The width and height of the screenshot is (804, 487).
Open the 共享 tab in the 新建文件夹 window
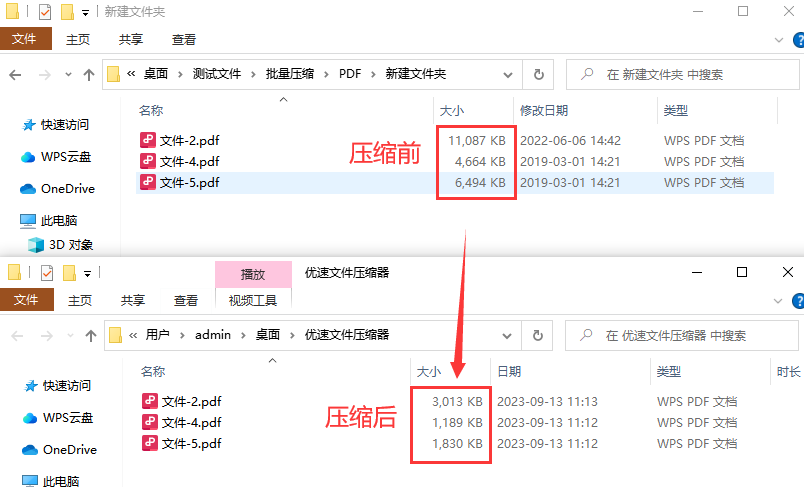(x=130, y=39)
